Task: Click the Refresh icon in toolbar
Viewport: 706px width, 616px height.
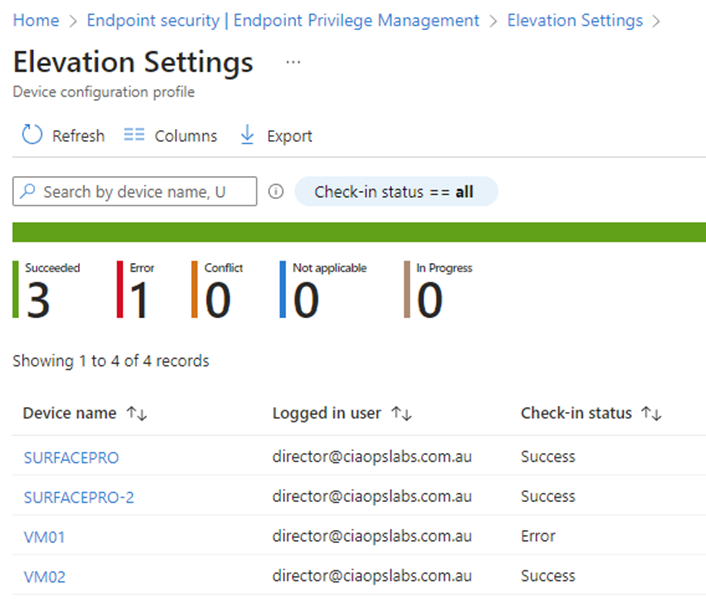Action: click(32, 136)
